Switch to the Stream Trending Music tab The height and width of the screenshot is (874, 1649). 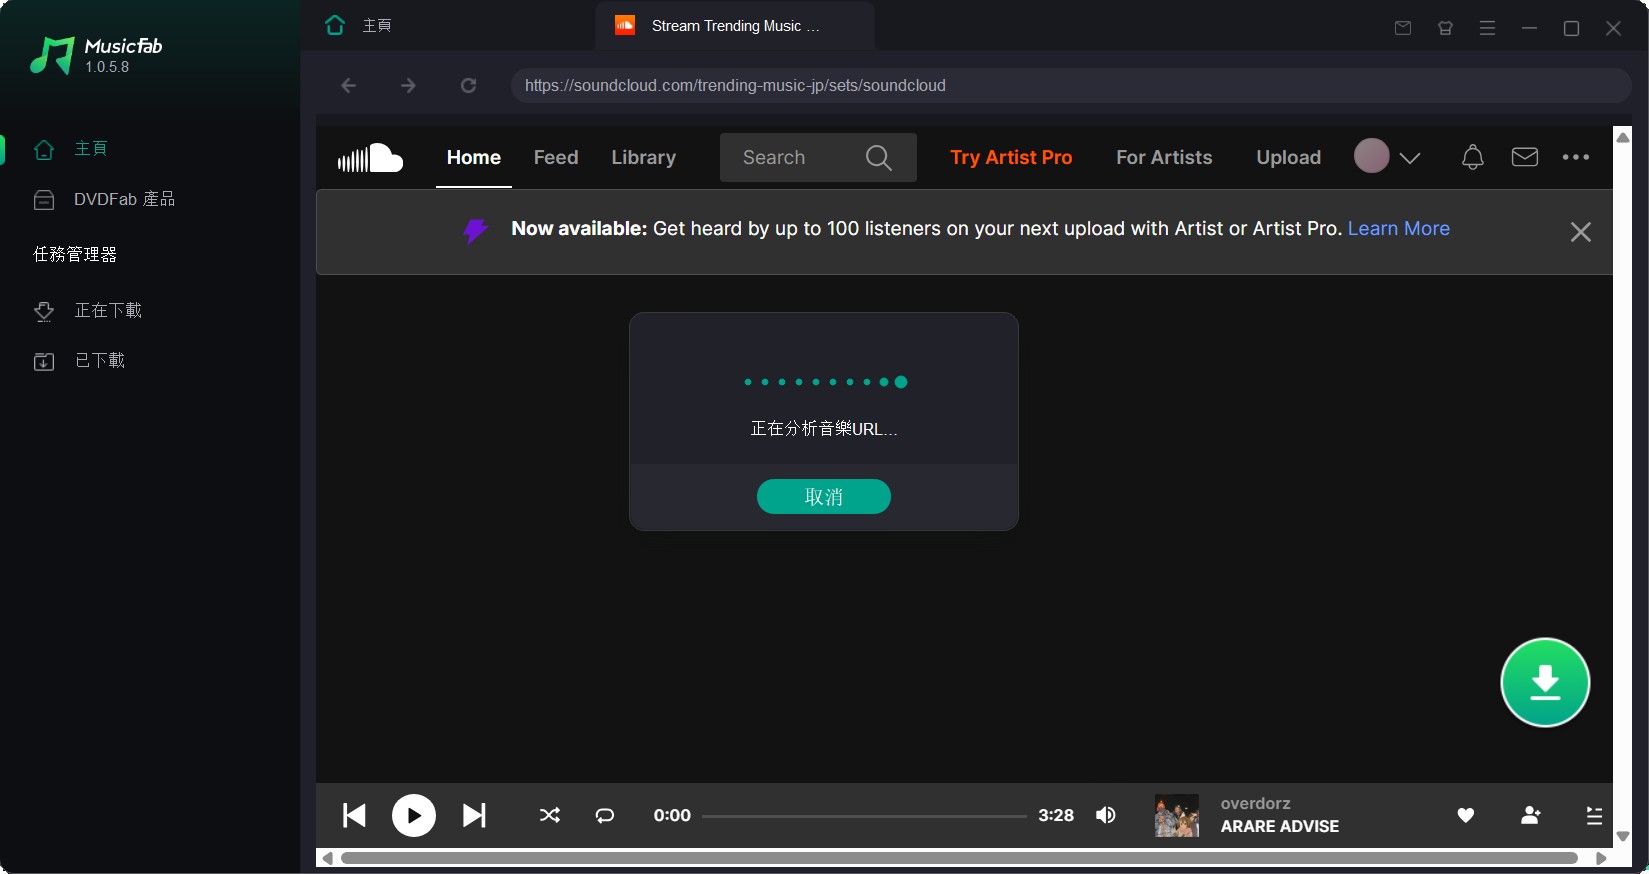pos(735,26)
